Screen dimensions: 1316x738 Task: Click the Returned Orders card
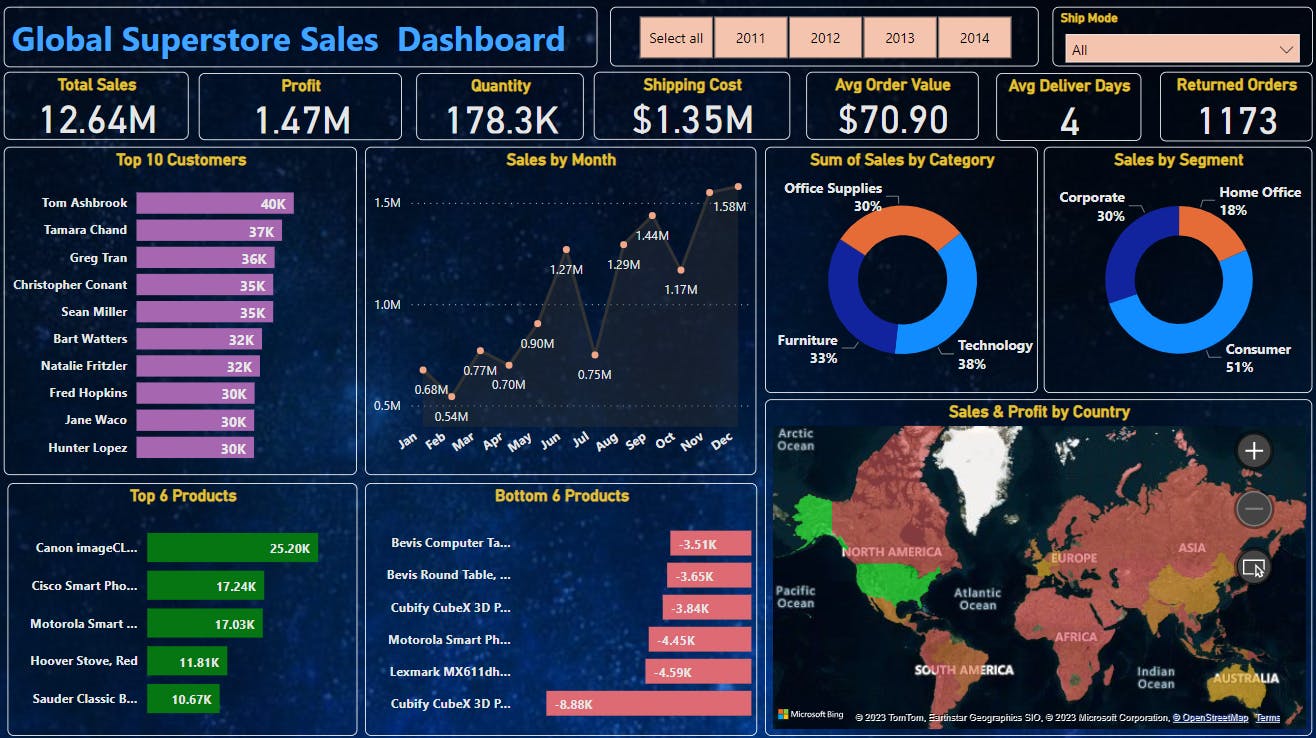point(1237,106)
